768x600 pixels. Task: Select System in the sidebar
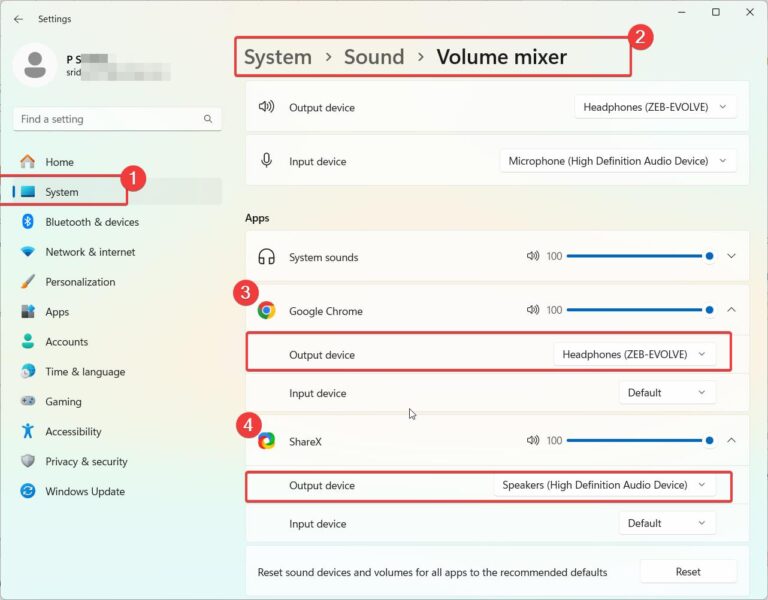coord(118,192)
